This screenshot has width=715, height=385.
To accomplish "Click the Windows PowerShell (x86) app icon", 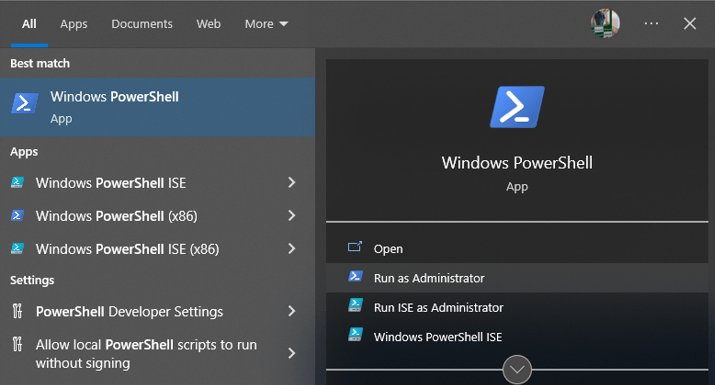I will [x=17, y=216].
